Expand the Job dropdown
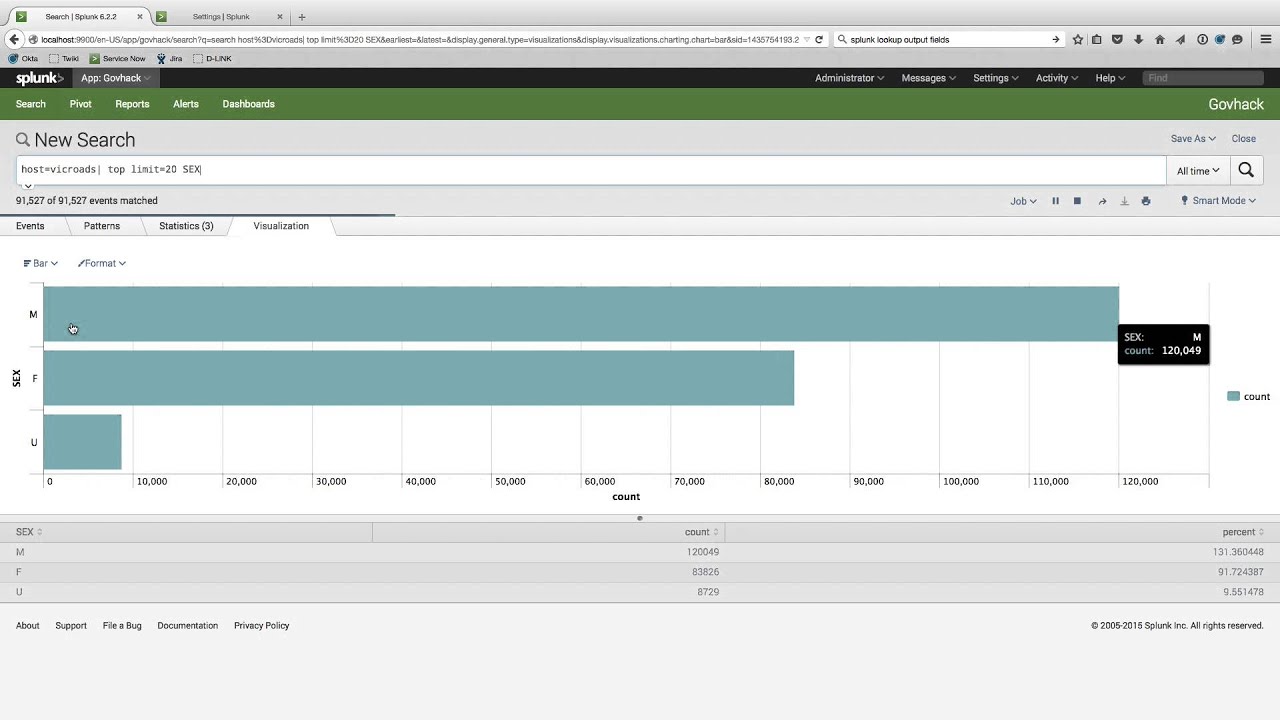The height and width of the screenshot is (720, 1280). tap(1023, 201)
